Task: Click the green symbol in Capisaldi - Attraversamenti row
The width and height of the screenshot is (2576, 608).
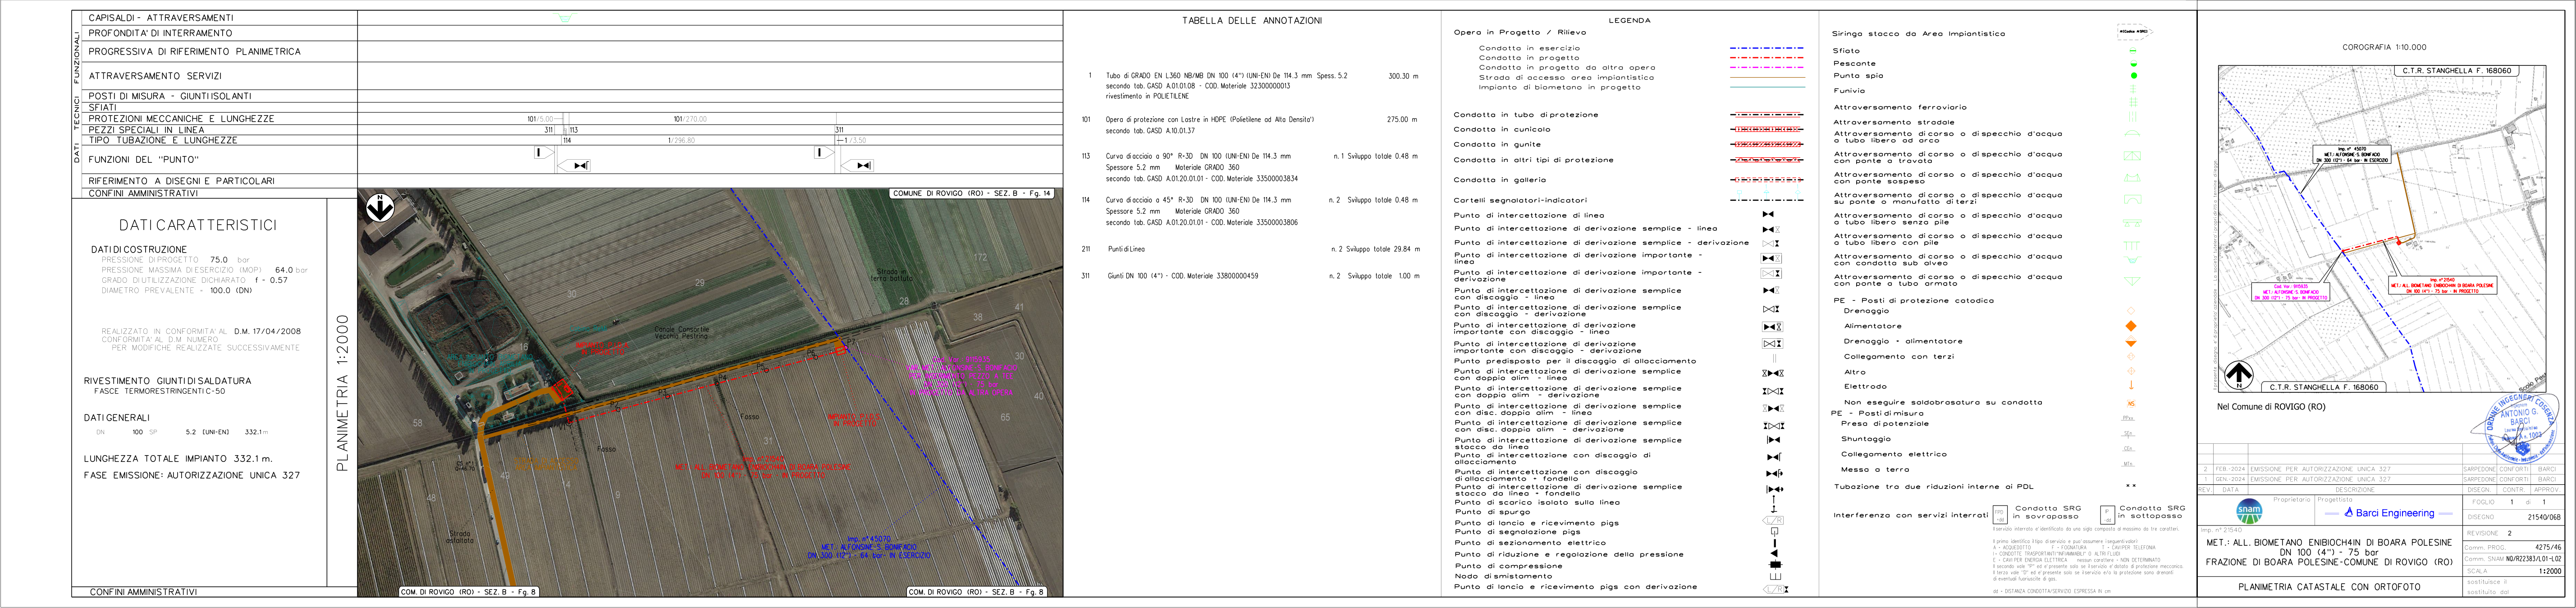Action: tap(565, 18)
